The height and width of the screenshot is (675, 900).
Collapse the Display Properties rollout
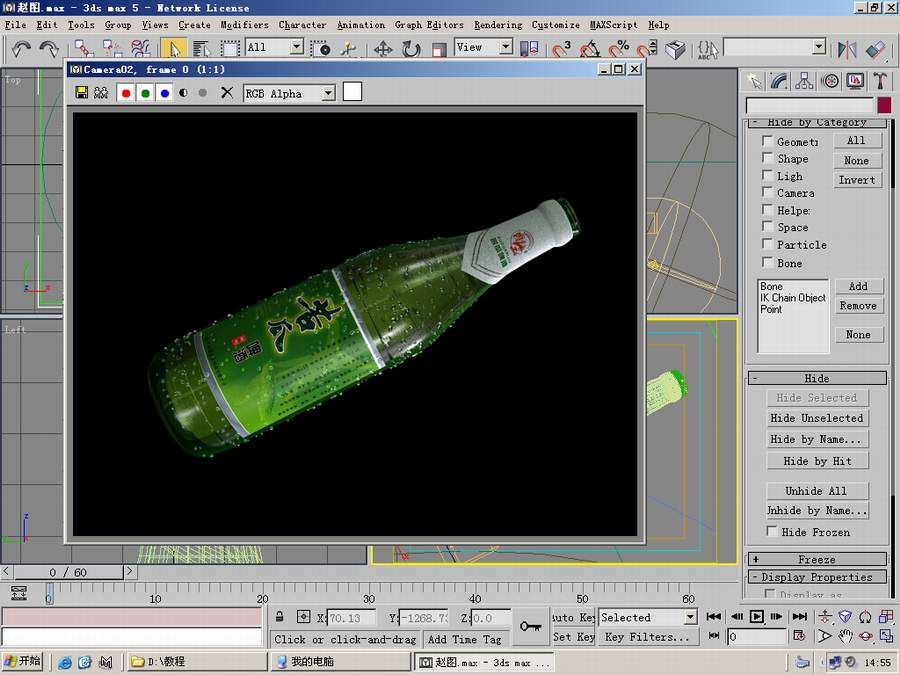point(817,577)
